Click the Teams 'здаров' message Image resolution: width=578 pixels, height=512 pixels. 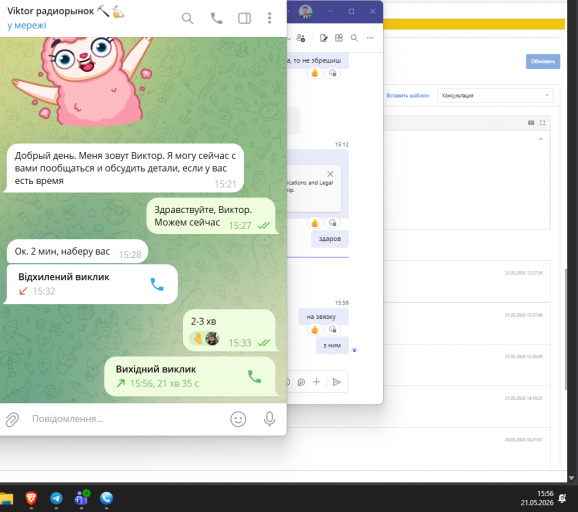[x=330, y=239]
